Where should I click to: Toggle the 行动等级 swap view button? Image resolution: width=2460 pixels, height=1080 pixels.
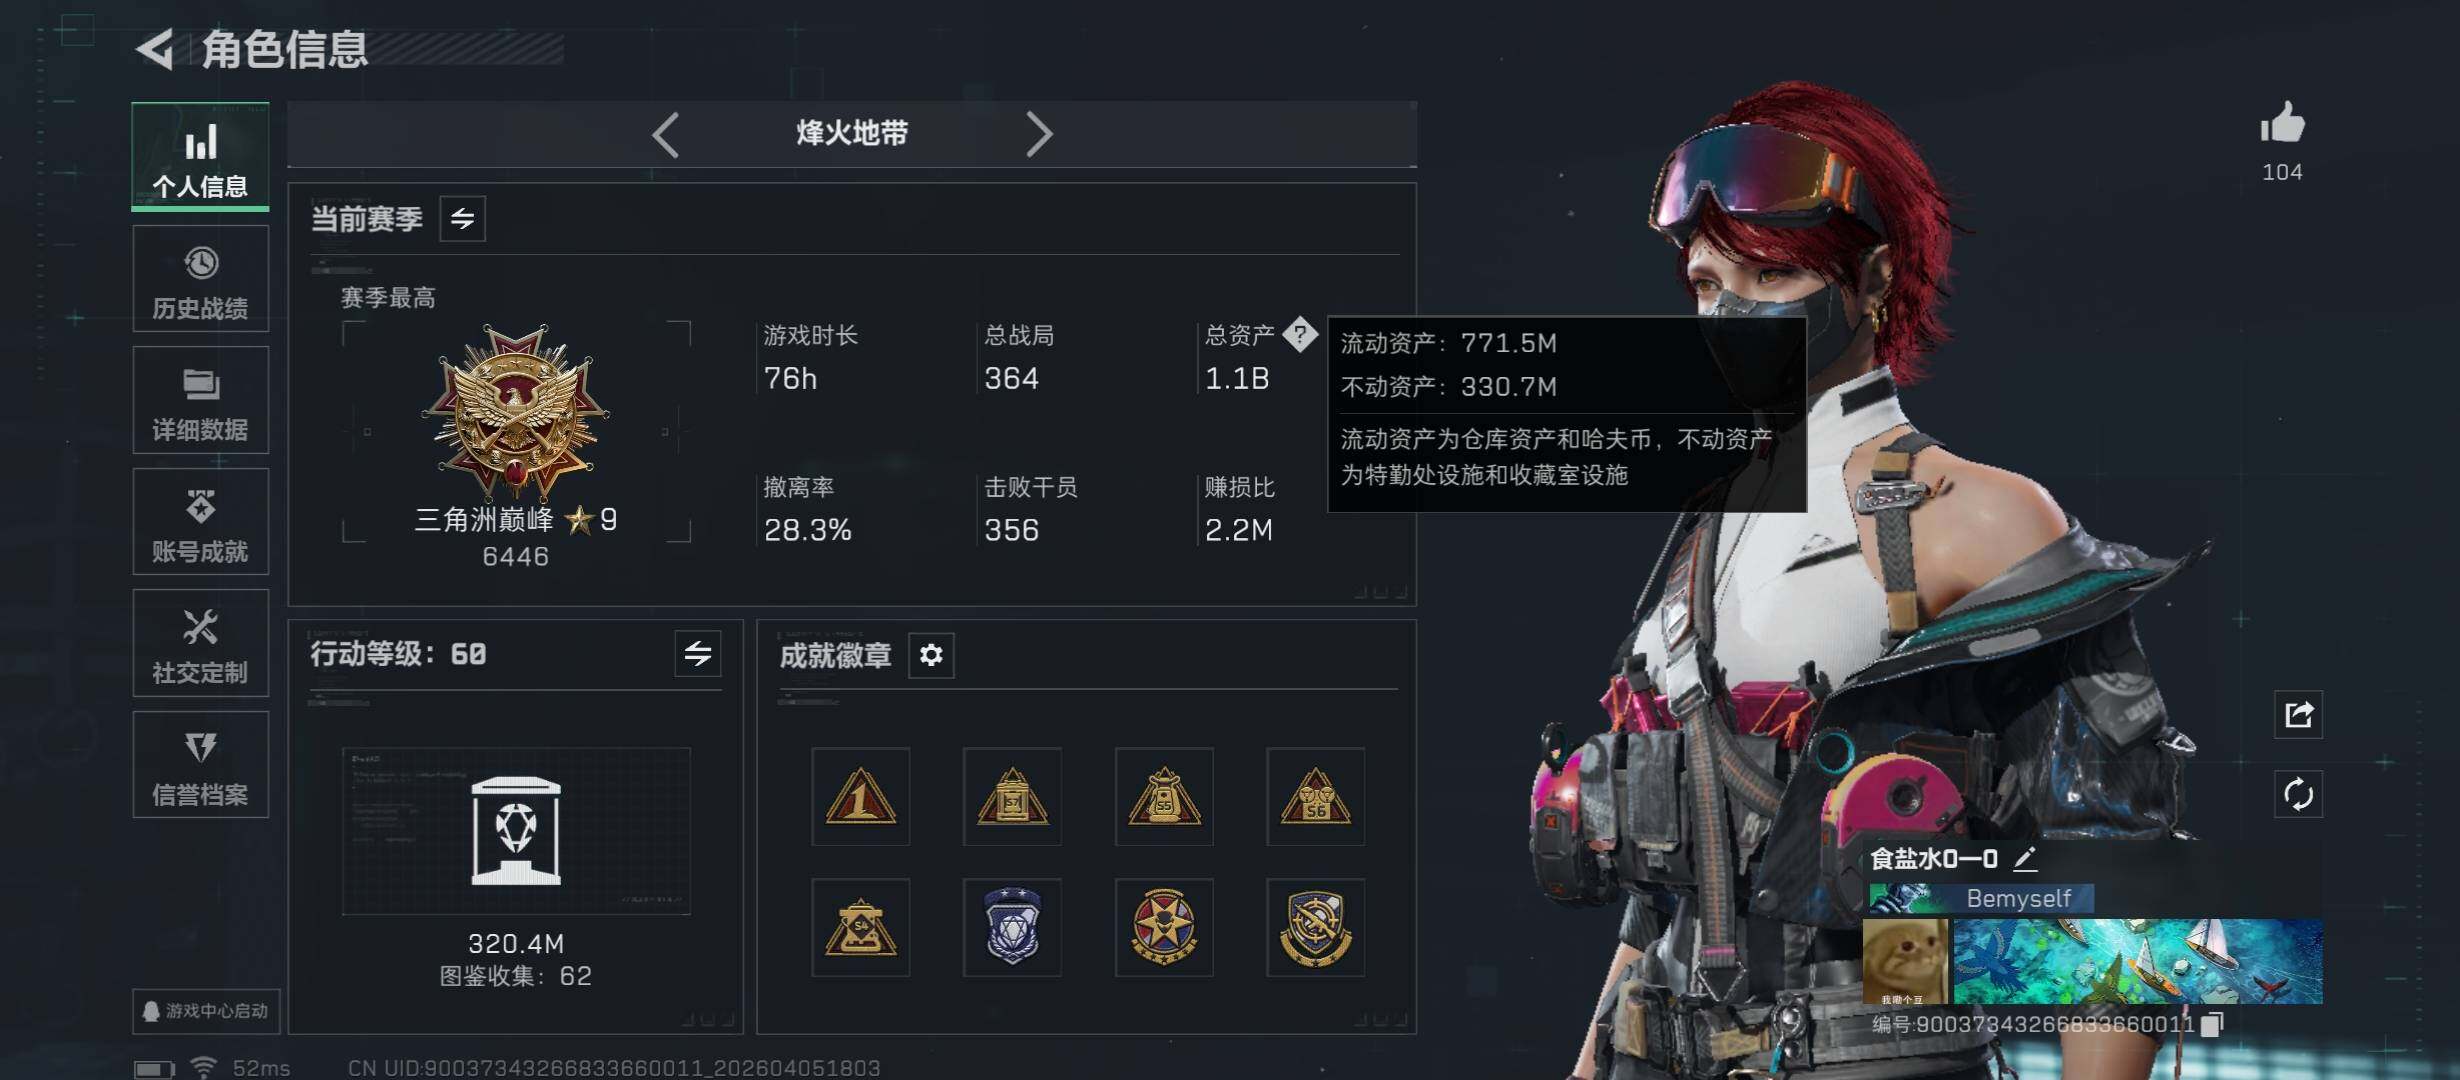698,654
